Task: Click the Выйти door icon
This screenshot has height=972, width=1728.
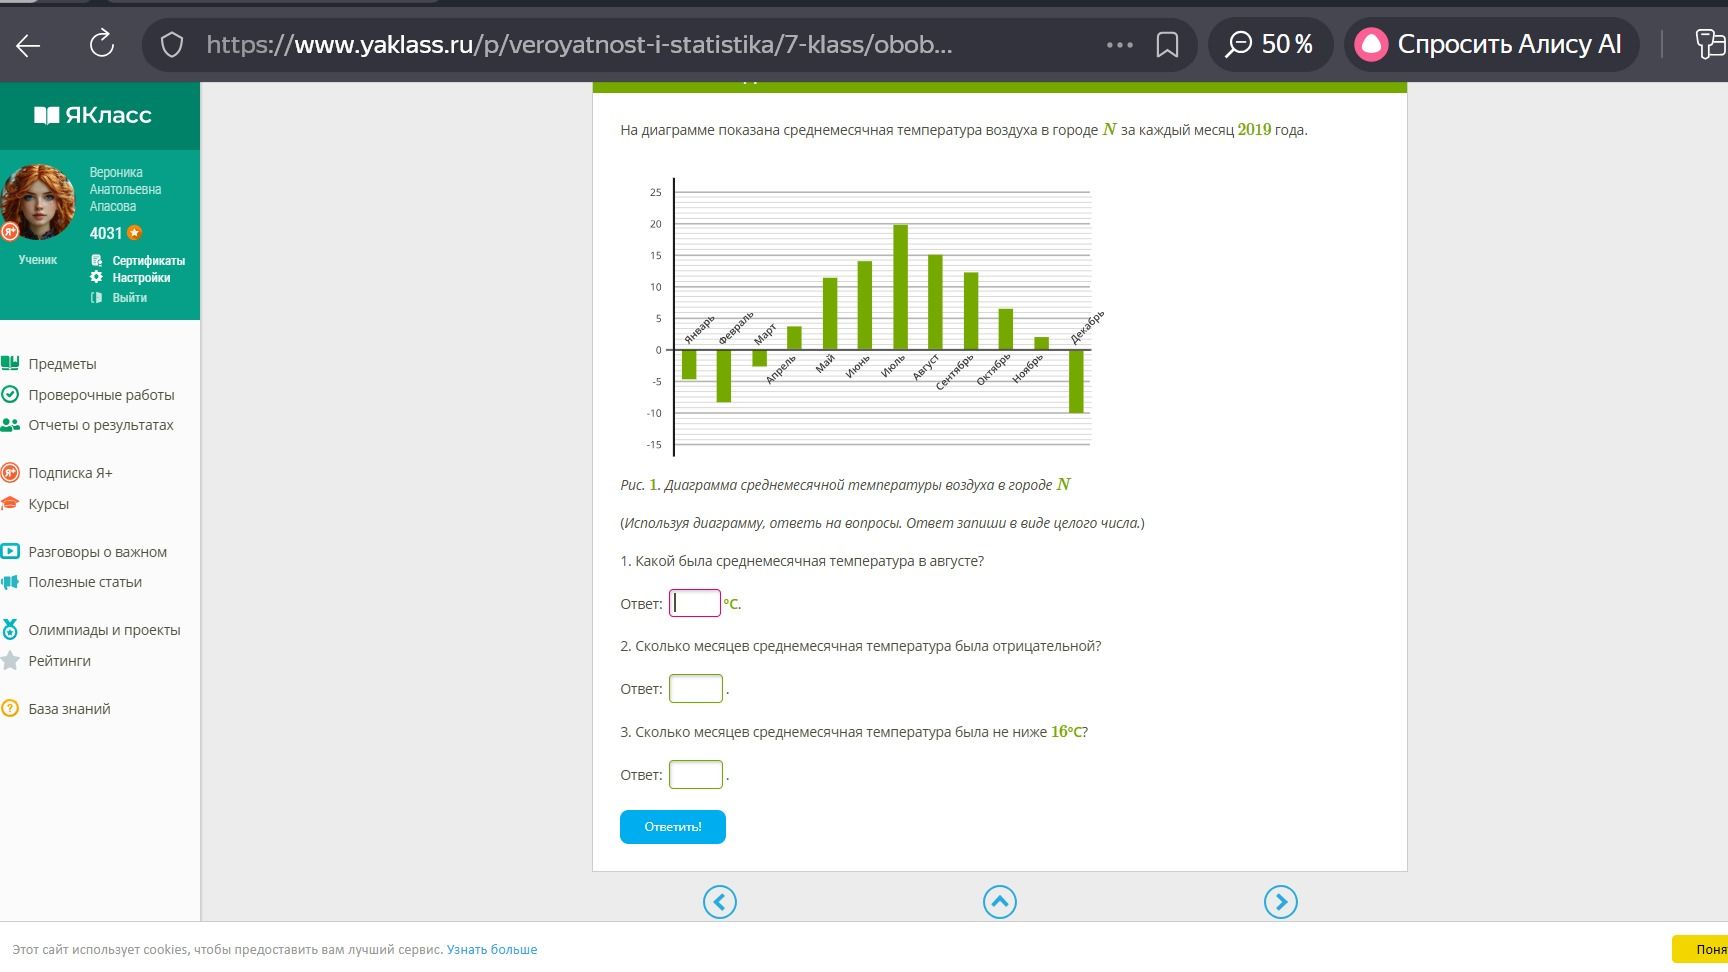Action: point(96,298)
